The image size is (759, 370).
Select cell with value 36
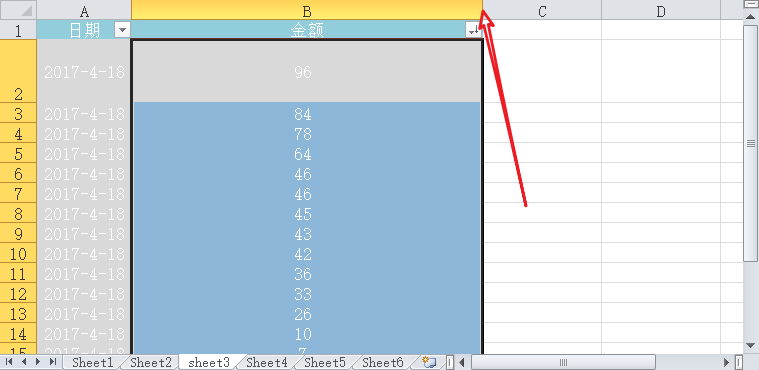pos(306,273)
